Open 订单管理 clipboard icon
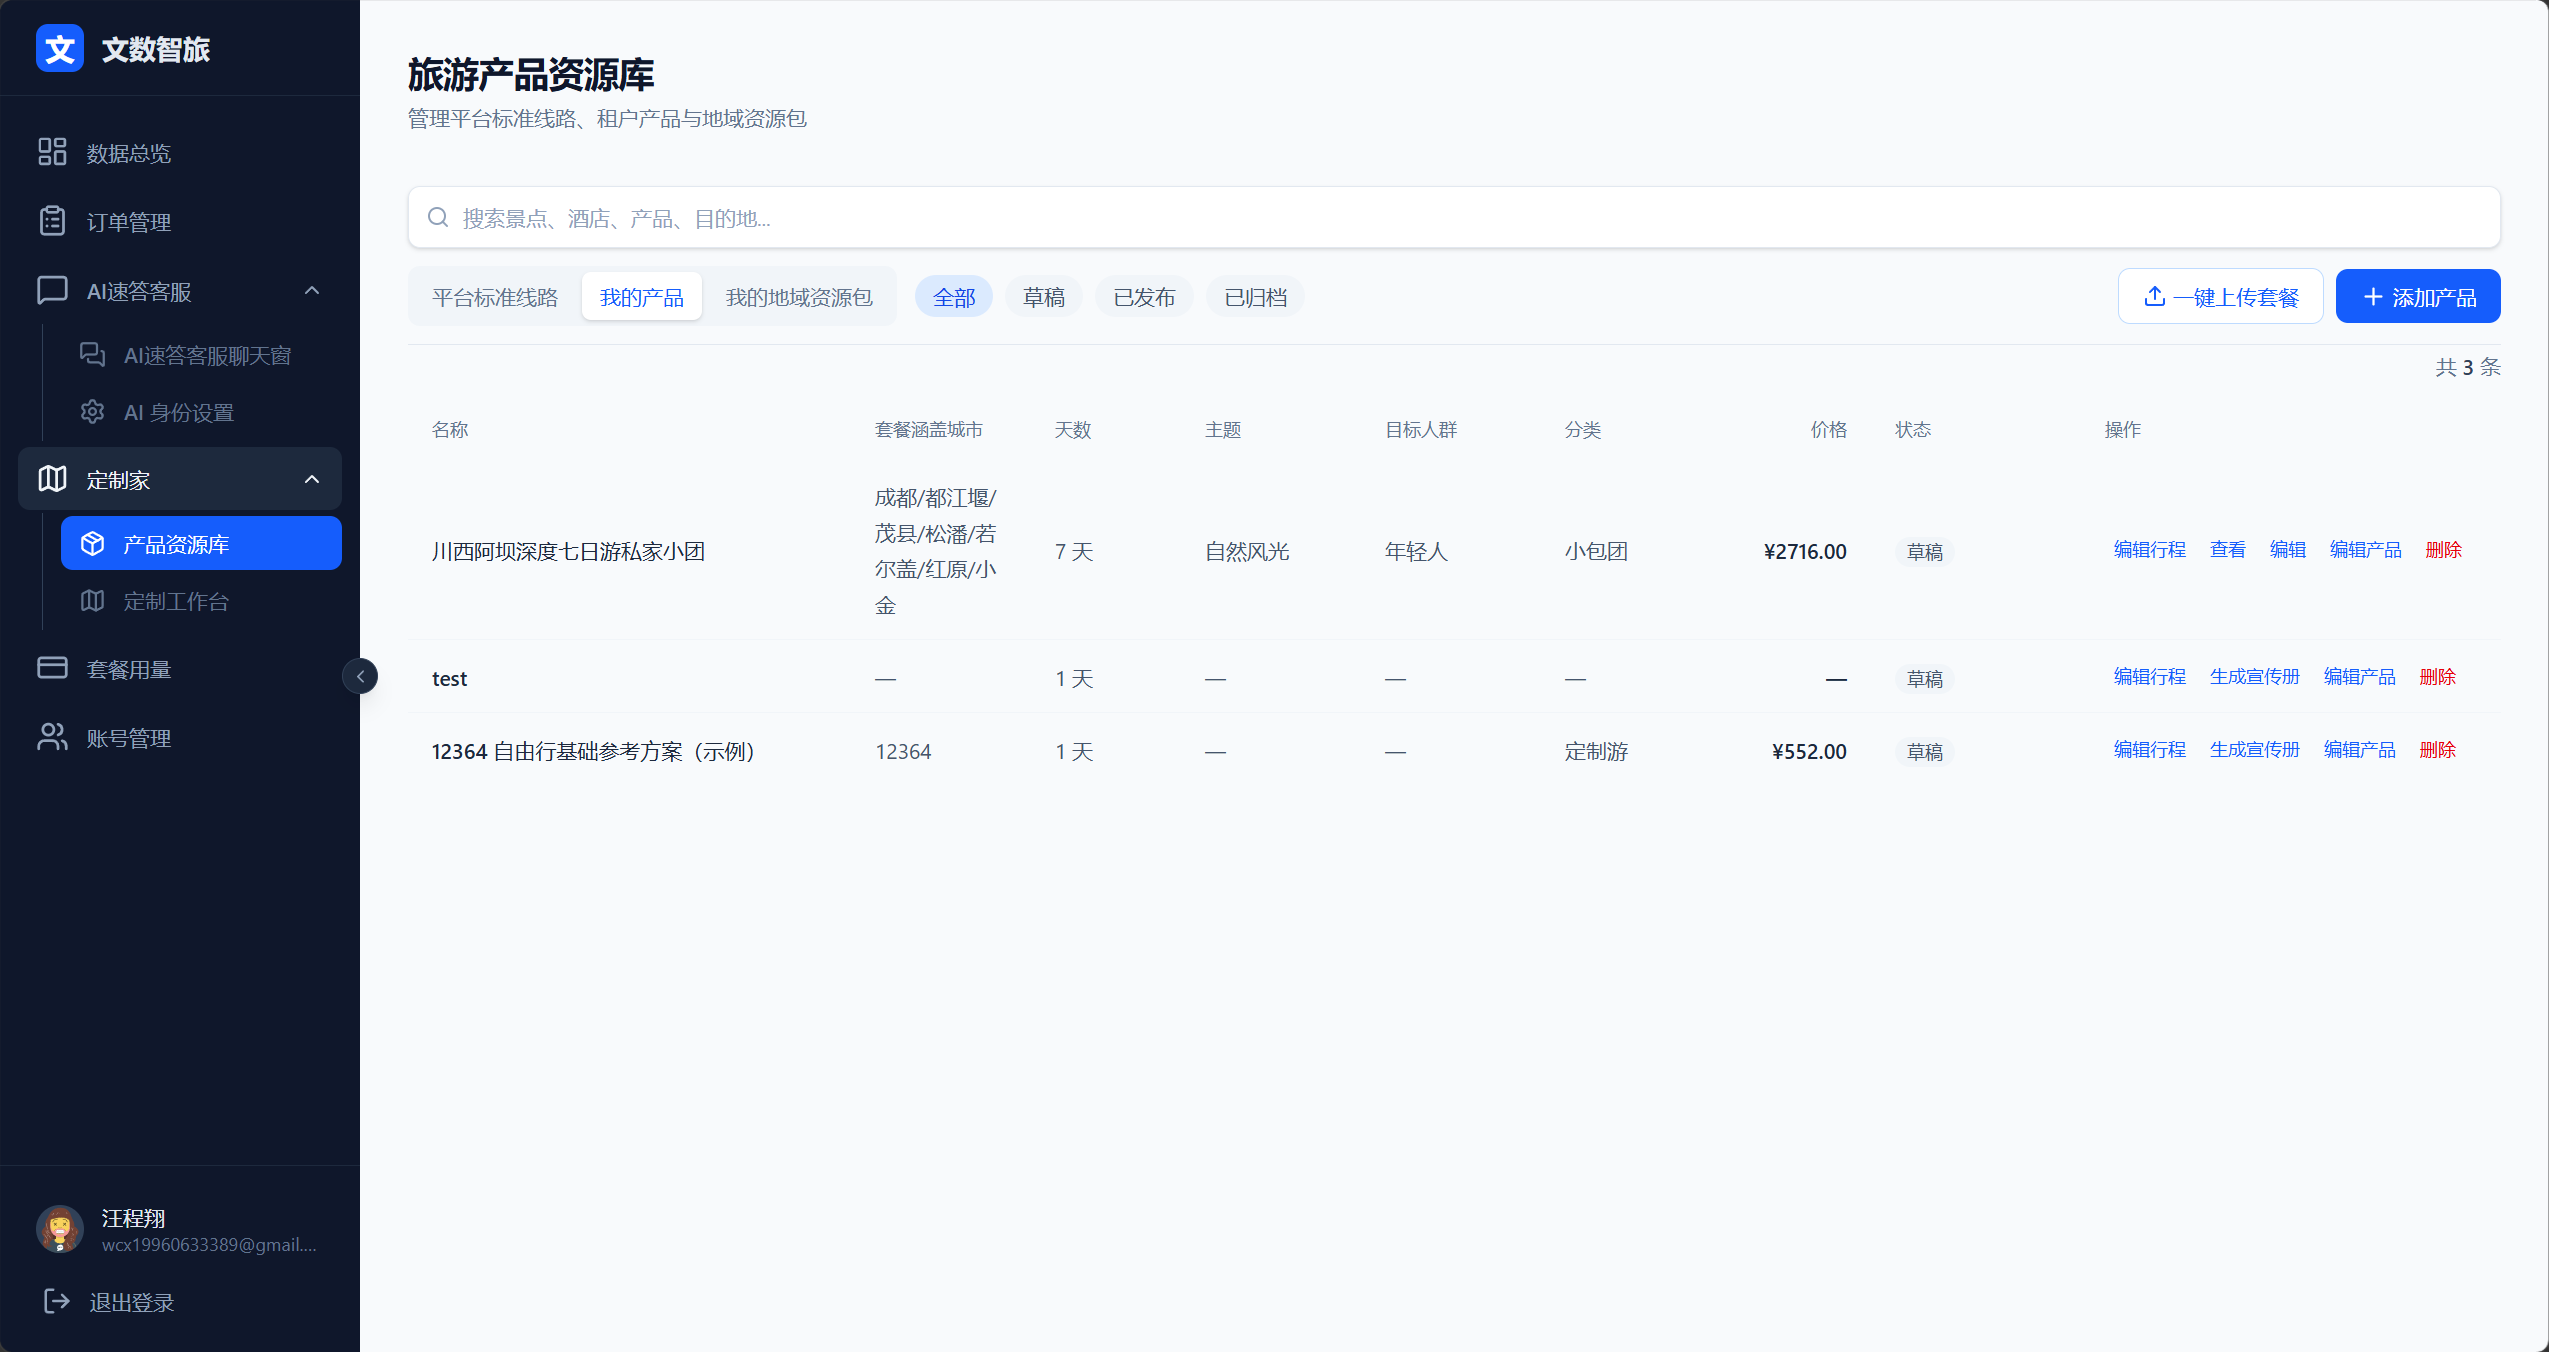This screenshot has width=2549, height=1352. pyautogui.click(x=52, y=221)
